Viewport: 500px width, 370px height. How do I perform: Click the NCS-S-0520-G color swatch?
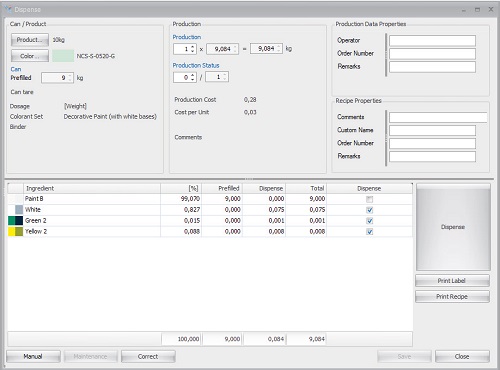63,56
